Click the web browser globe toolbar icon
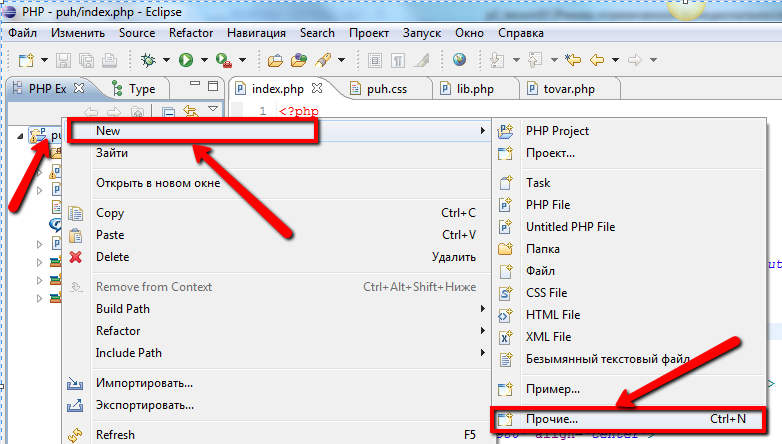782x444 pixels. click(x=459, y=60)
